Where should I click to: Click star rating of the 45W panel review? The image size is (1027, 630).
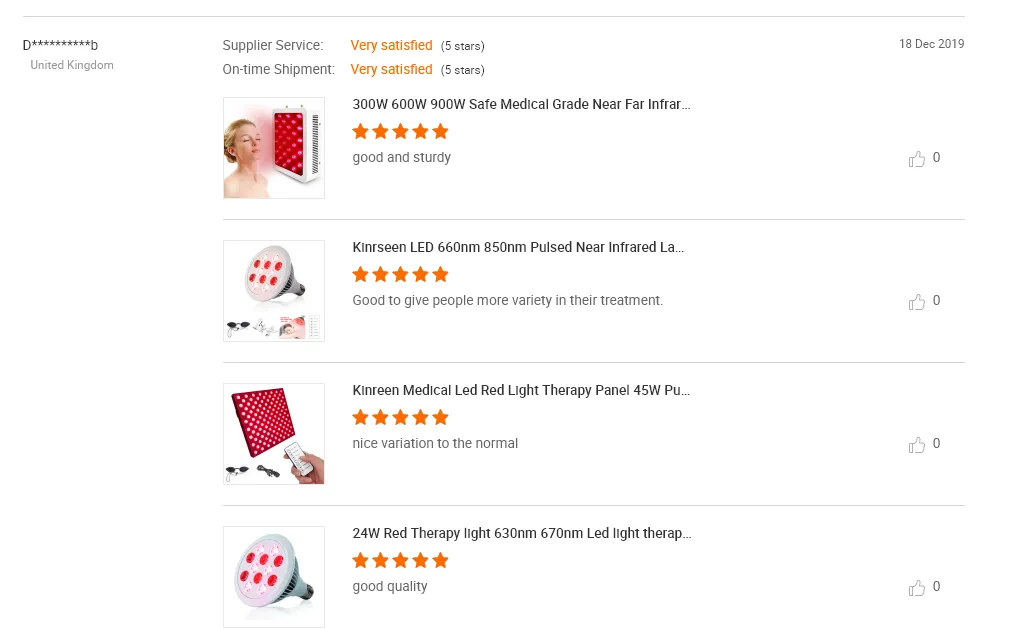(400, 417)
